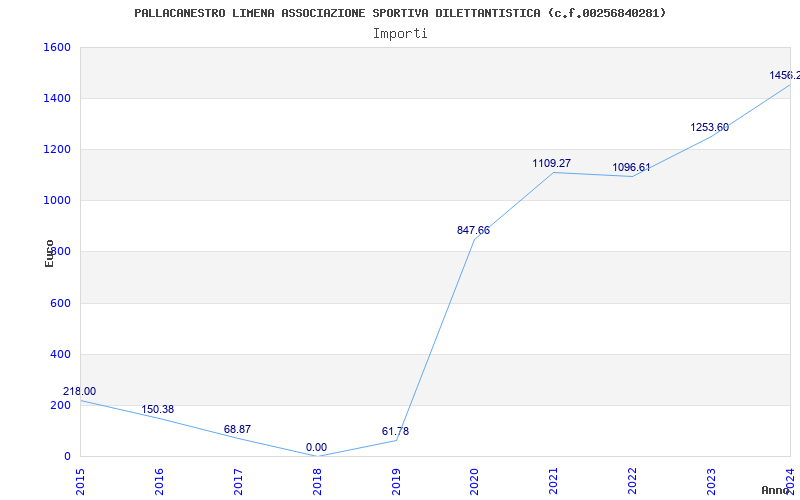Click the 2018 x-axis year label

pos(317,482)
